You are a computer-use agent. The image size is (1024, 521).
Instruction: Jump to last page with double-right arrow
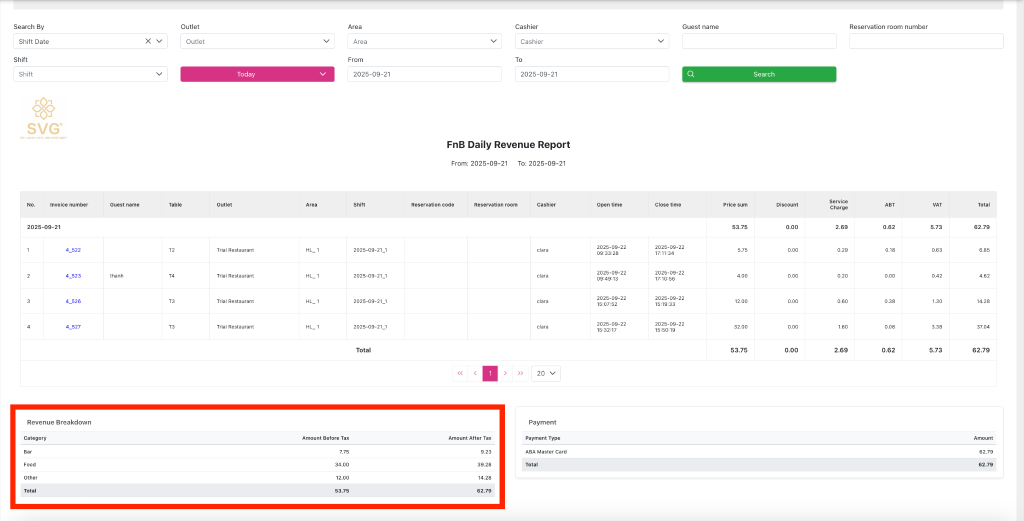tap(520, 373)
